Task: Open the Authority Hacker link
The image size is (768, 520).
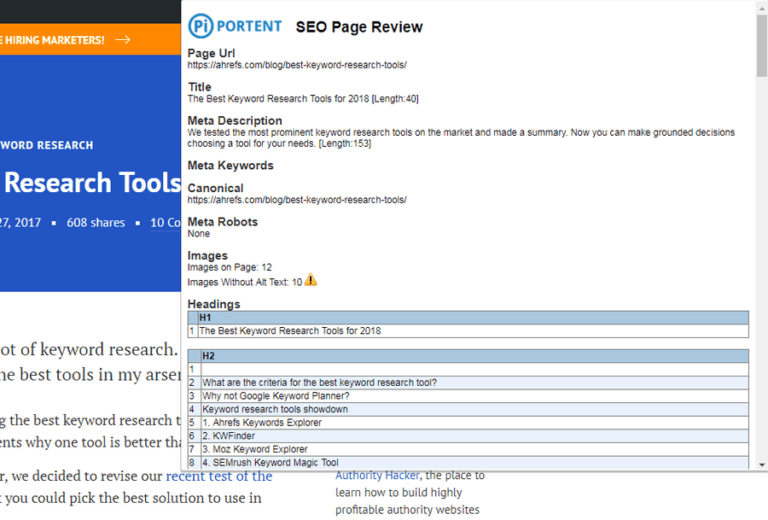Action: pos(378,475)
